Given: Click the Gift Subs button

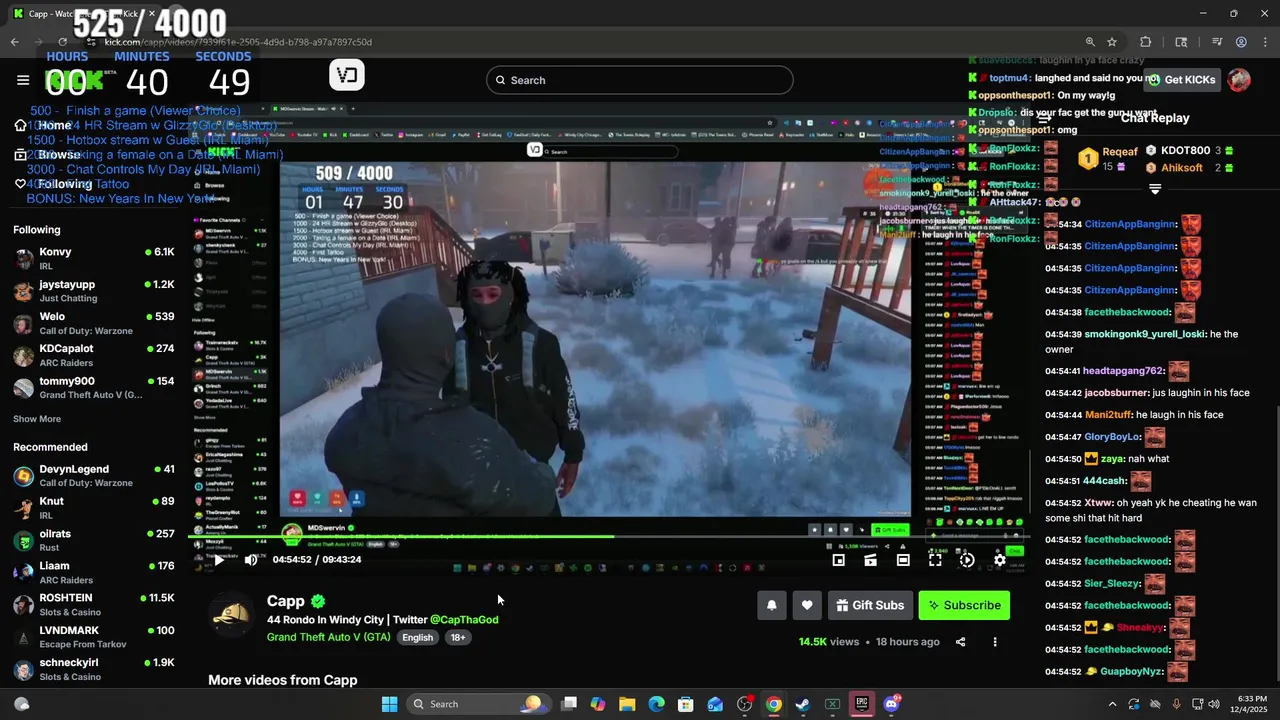Looking at the screenshot, I should 870,605.
